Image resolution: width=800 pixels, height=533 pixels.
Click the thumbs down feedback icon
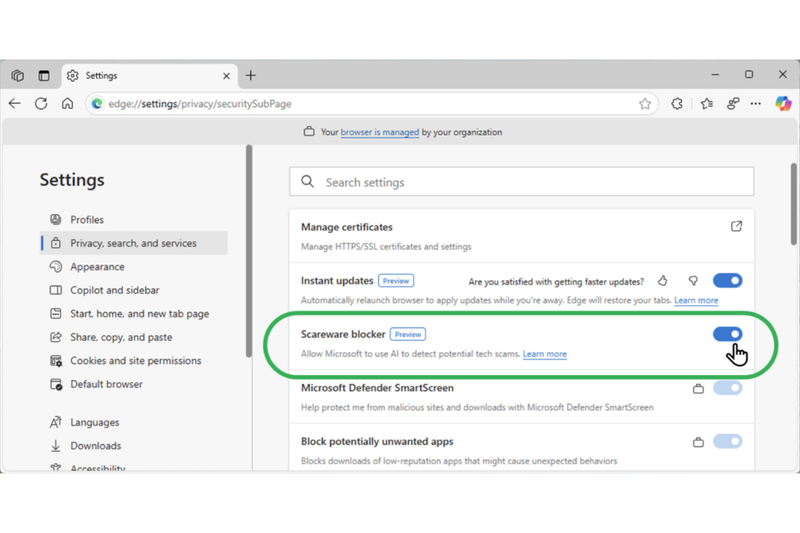point(692,281)
